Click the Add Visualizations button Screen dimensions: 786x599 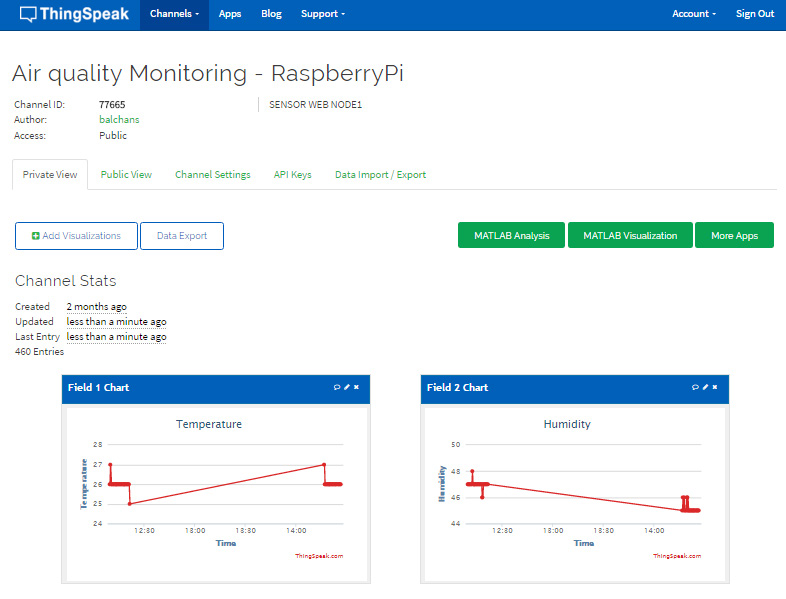point(76,236)
